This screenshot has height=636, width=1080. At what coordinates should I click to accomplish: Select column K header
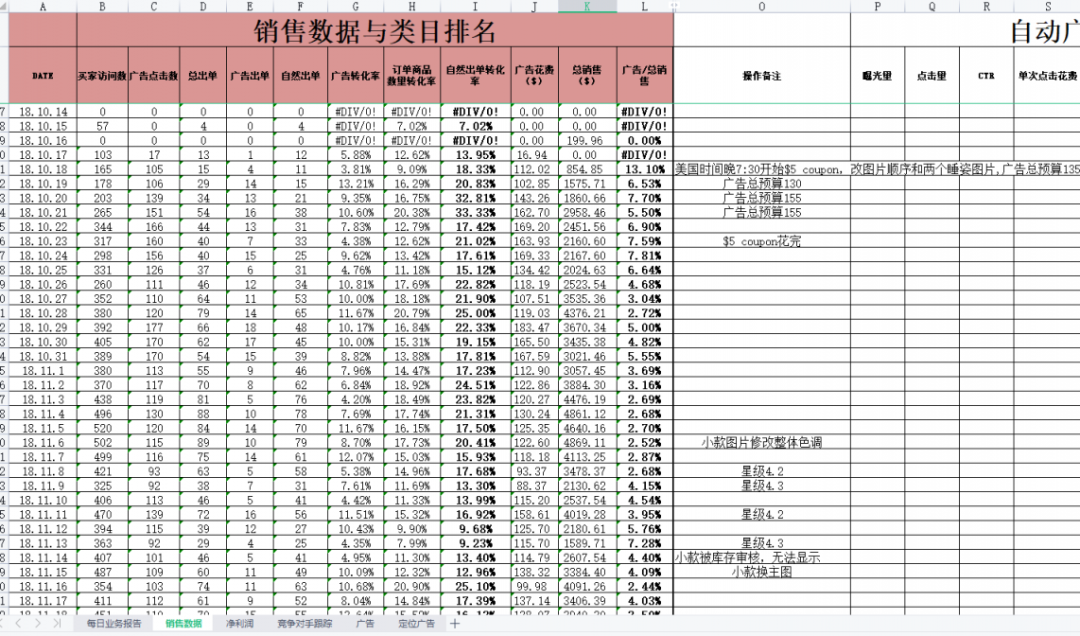tap(587, 6)
